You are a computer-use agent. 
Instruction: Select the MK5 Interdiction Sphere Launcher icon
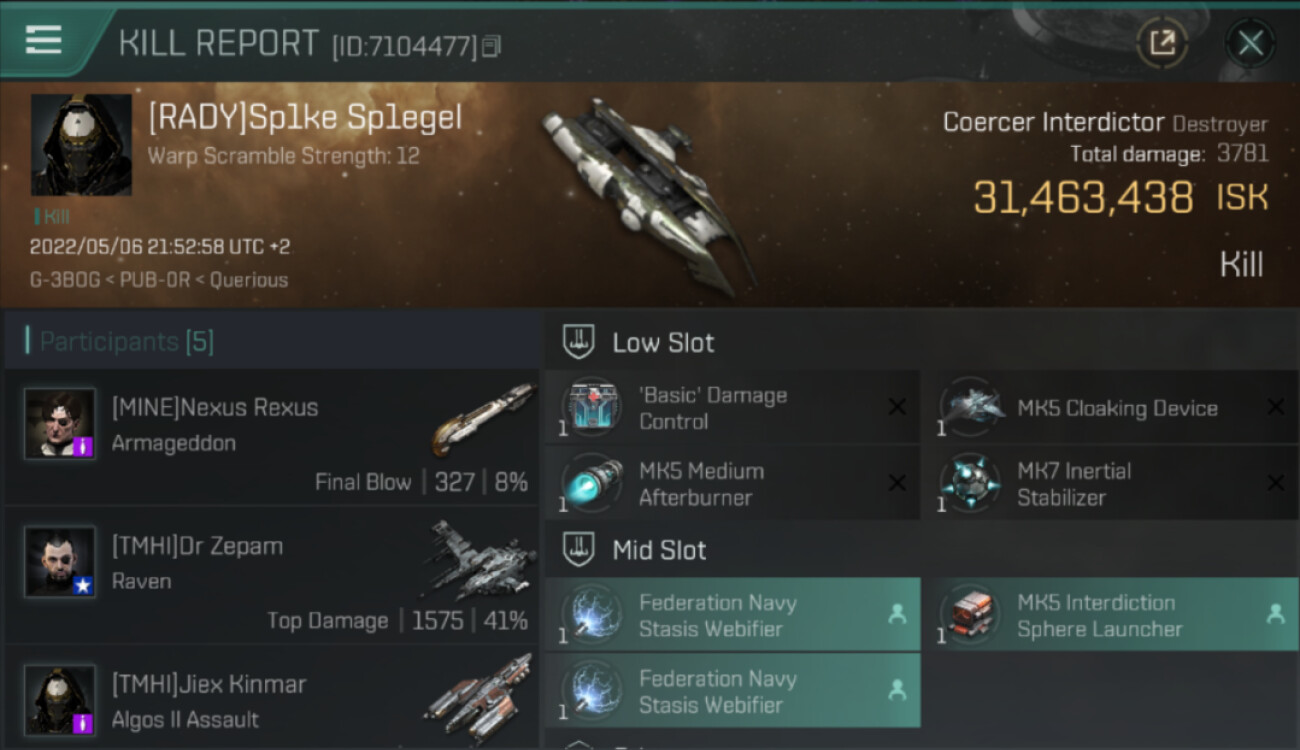969,615
